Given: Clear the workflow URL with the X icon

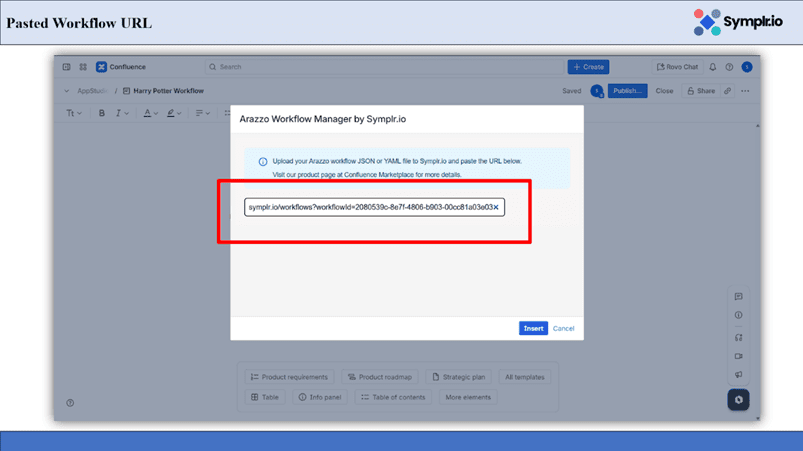Looking at the screenshot, I should (495, 207).
